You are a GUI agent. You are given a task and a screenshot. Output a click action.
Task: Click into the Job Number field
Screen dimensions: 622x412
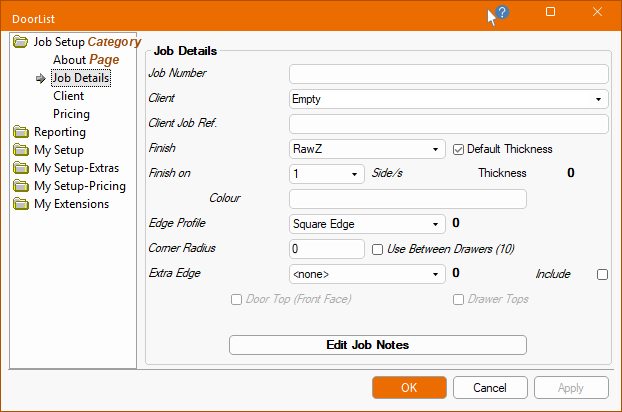(x=448, y=74)
